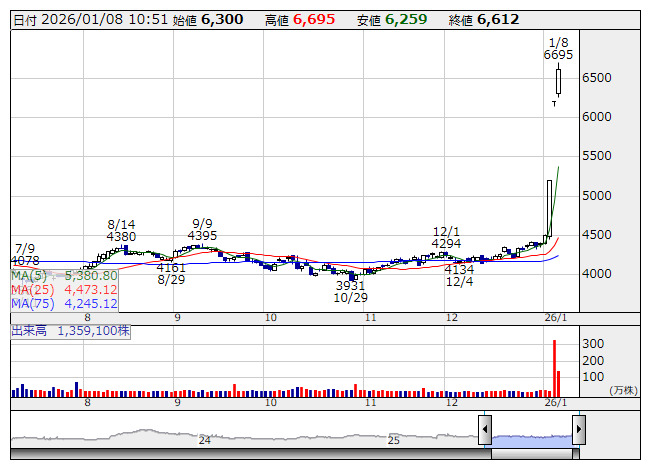Click the 9/9 peak label 4395
Viewport: 653px width, 470px height.
point(202,236)
